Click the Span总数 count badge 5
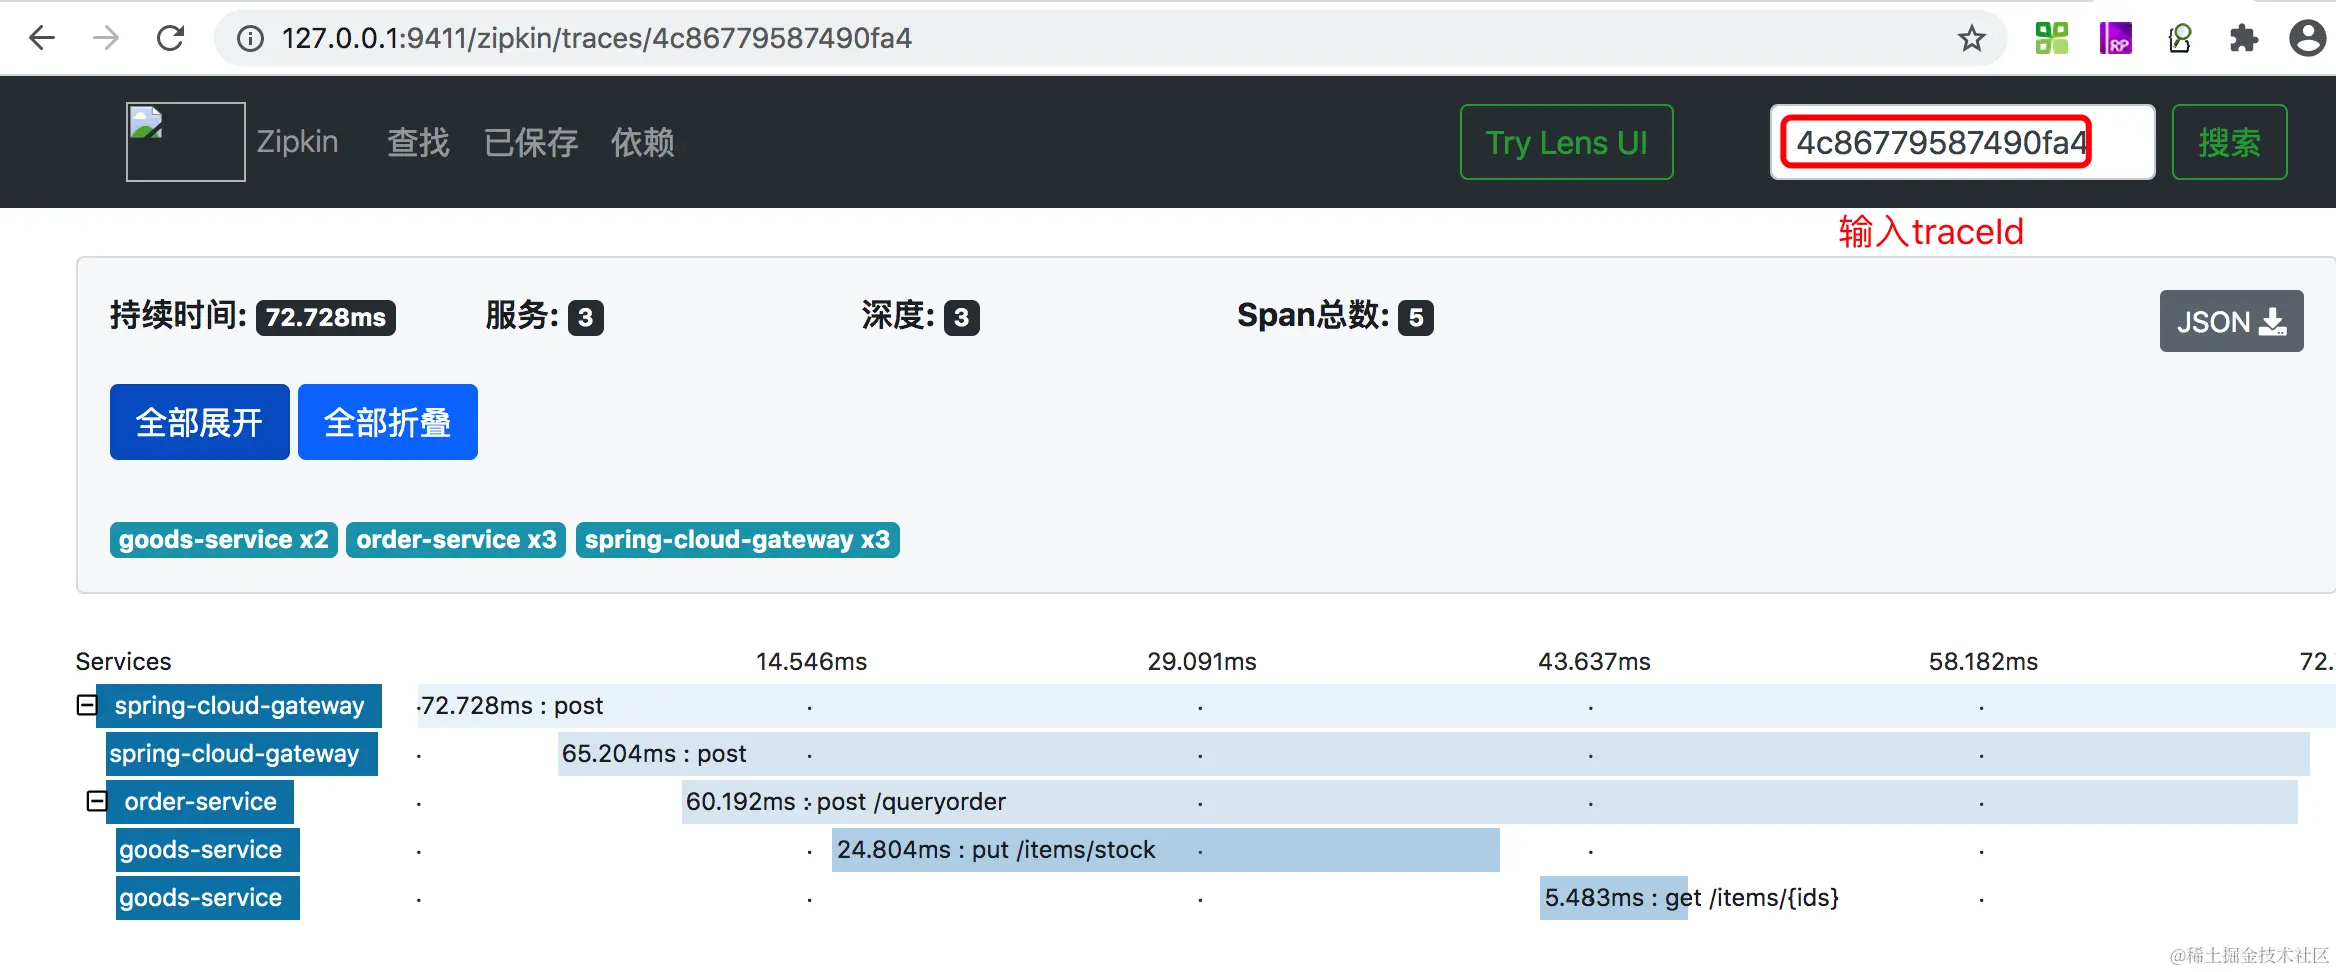 coord(1416,317)
